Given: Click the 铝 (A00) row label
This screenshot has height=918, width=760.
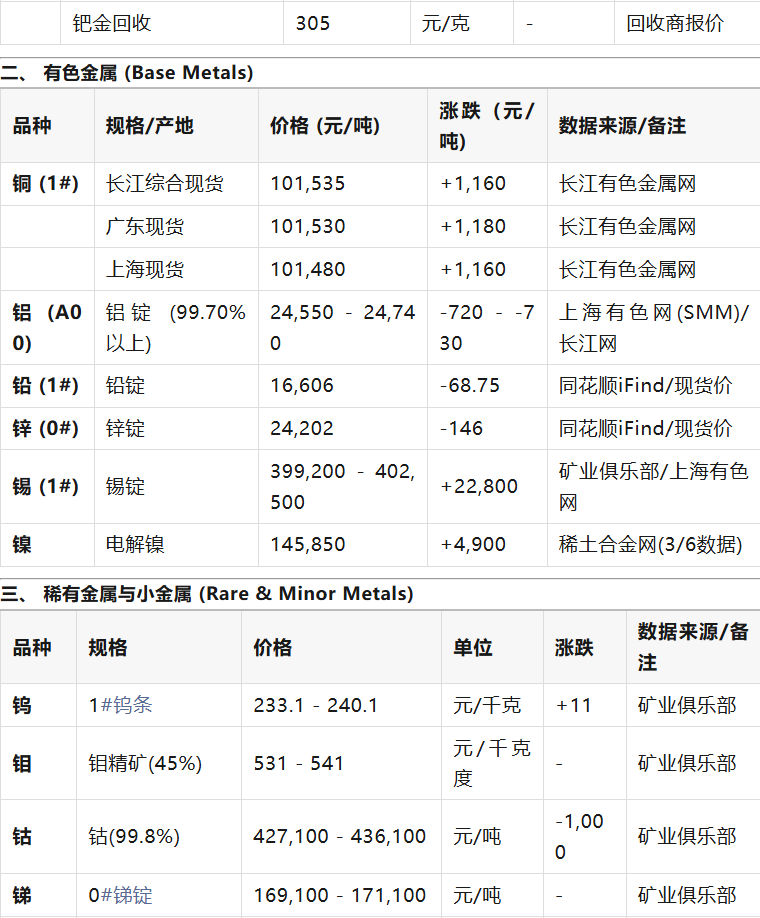Looking at the screenshot, I should click(46, 328).
